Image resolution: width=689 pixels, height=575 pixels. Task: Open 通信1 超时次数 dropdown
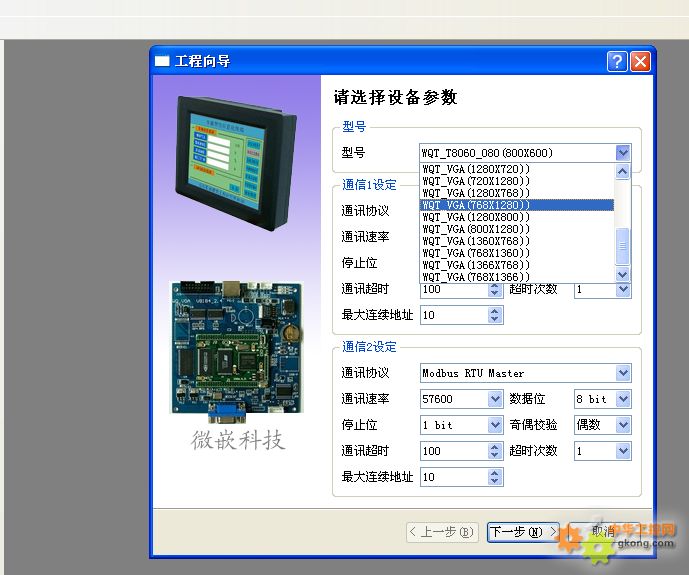pos(623,290)
